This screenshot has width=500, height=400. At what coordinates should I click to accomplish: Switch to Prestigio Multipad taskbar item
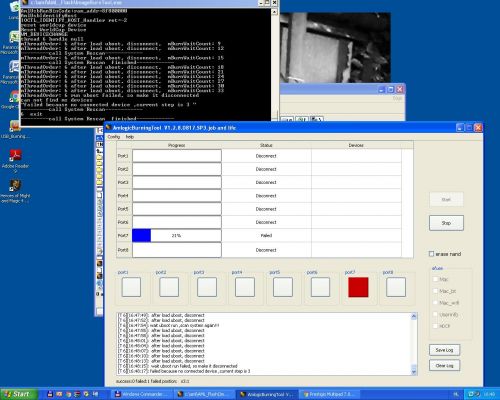(330, 394)
